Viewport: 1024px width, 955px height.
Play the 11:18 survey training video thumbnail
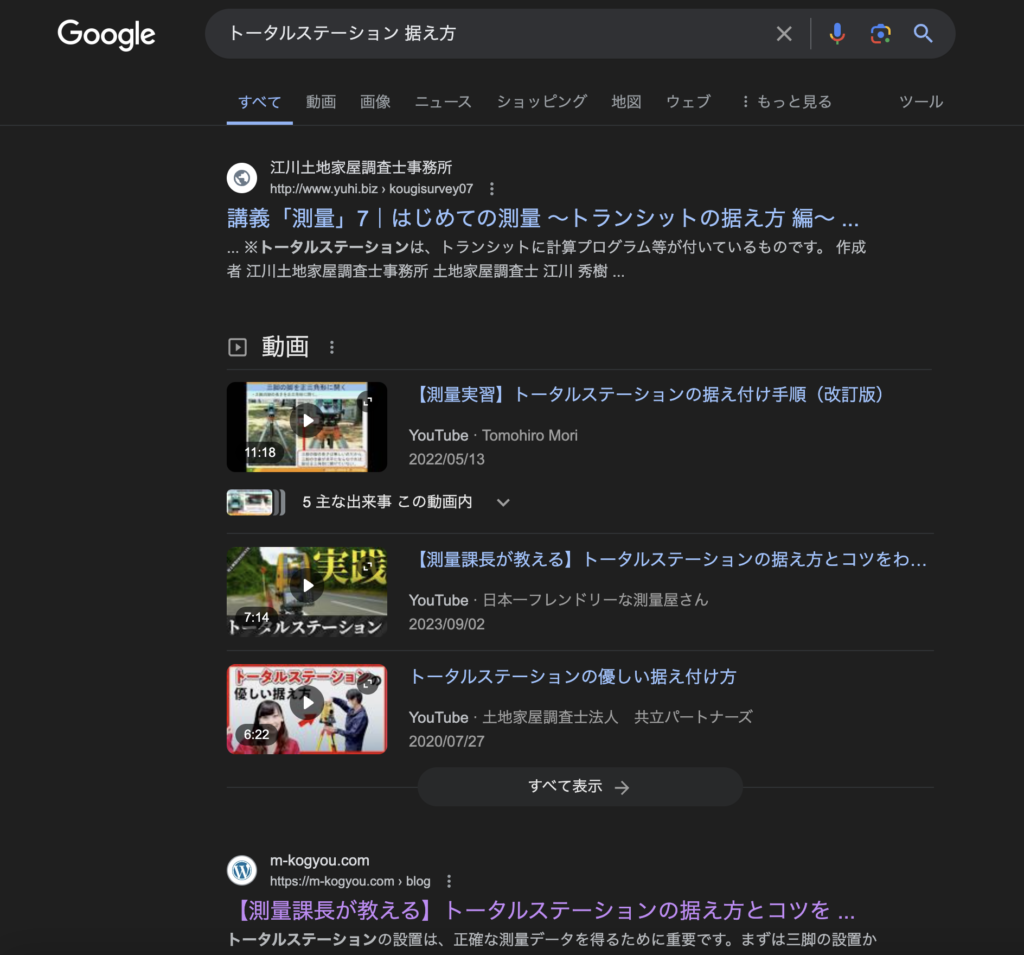(x=306, y=427)
